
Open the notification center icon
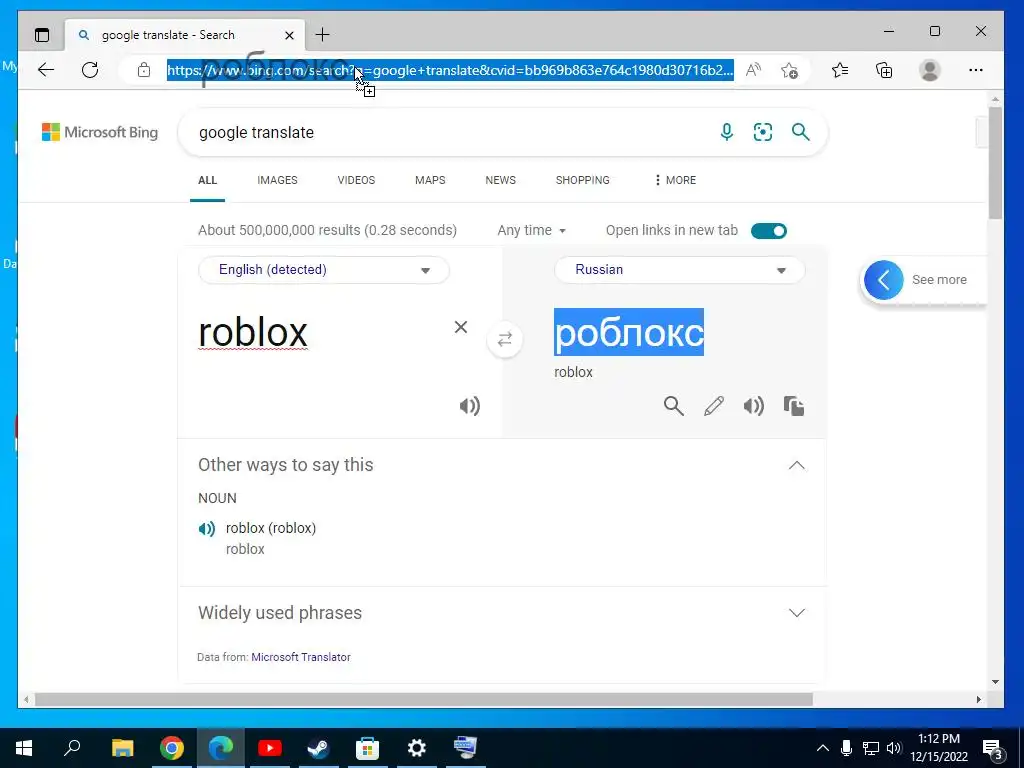pyautogui.click(x=992, y=748)
